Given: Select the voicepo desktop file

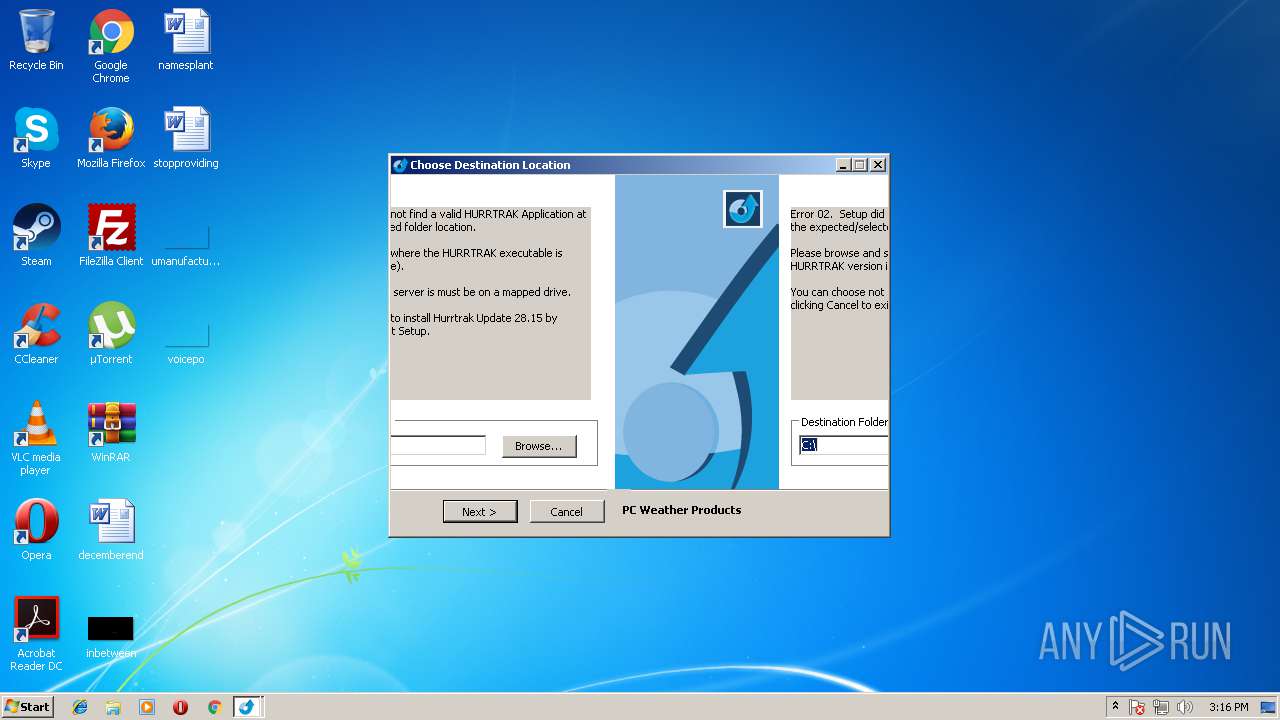Looking at the screenshot, I should point(186,343).
